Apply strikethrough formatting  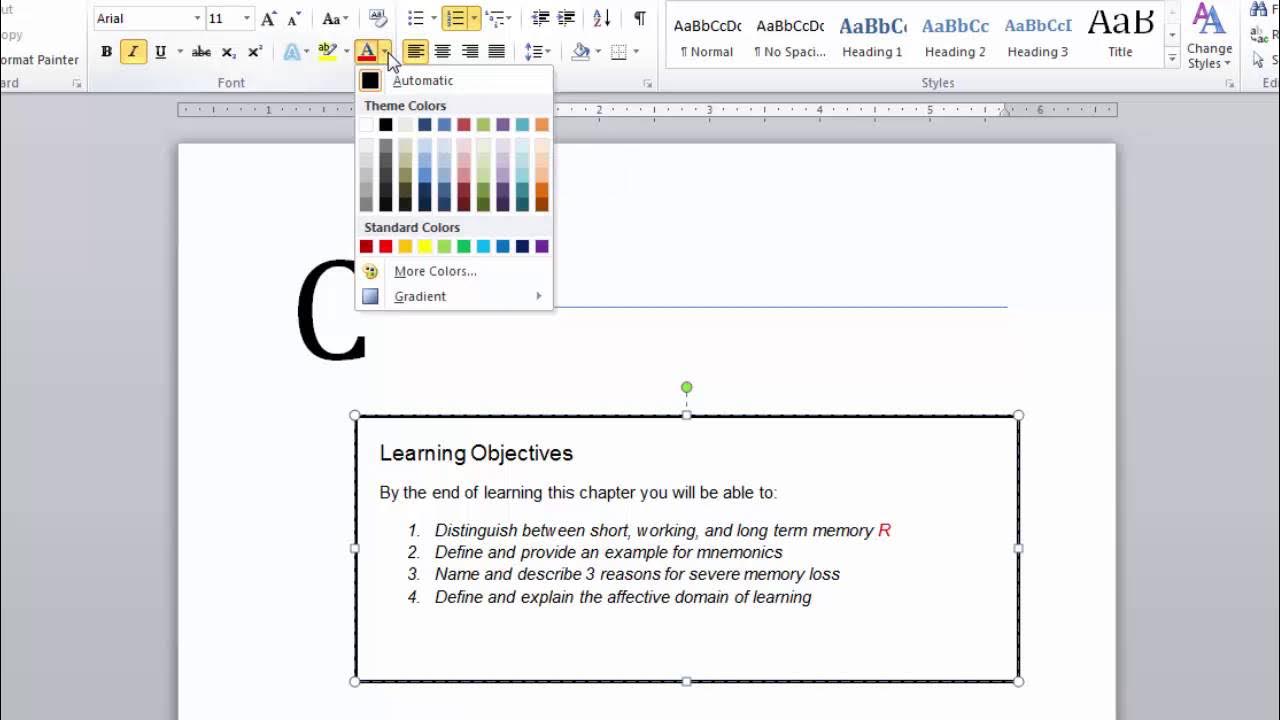[x=201, y=52]
